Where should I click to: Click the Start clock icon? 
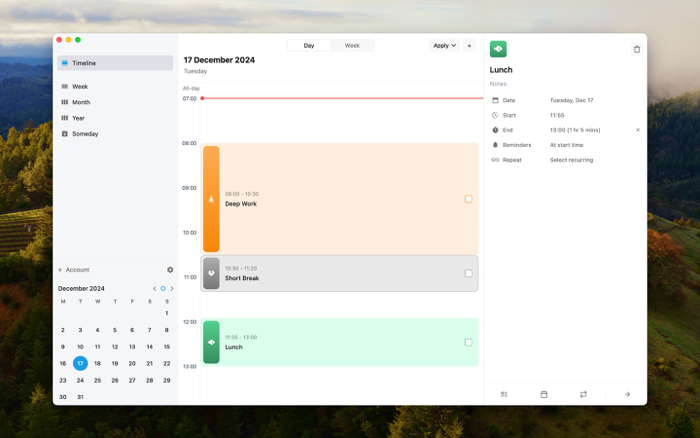(x=495, y=115)
